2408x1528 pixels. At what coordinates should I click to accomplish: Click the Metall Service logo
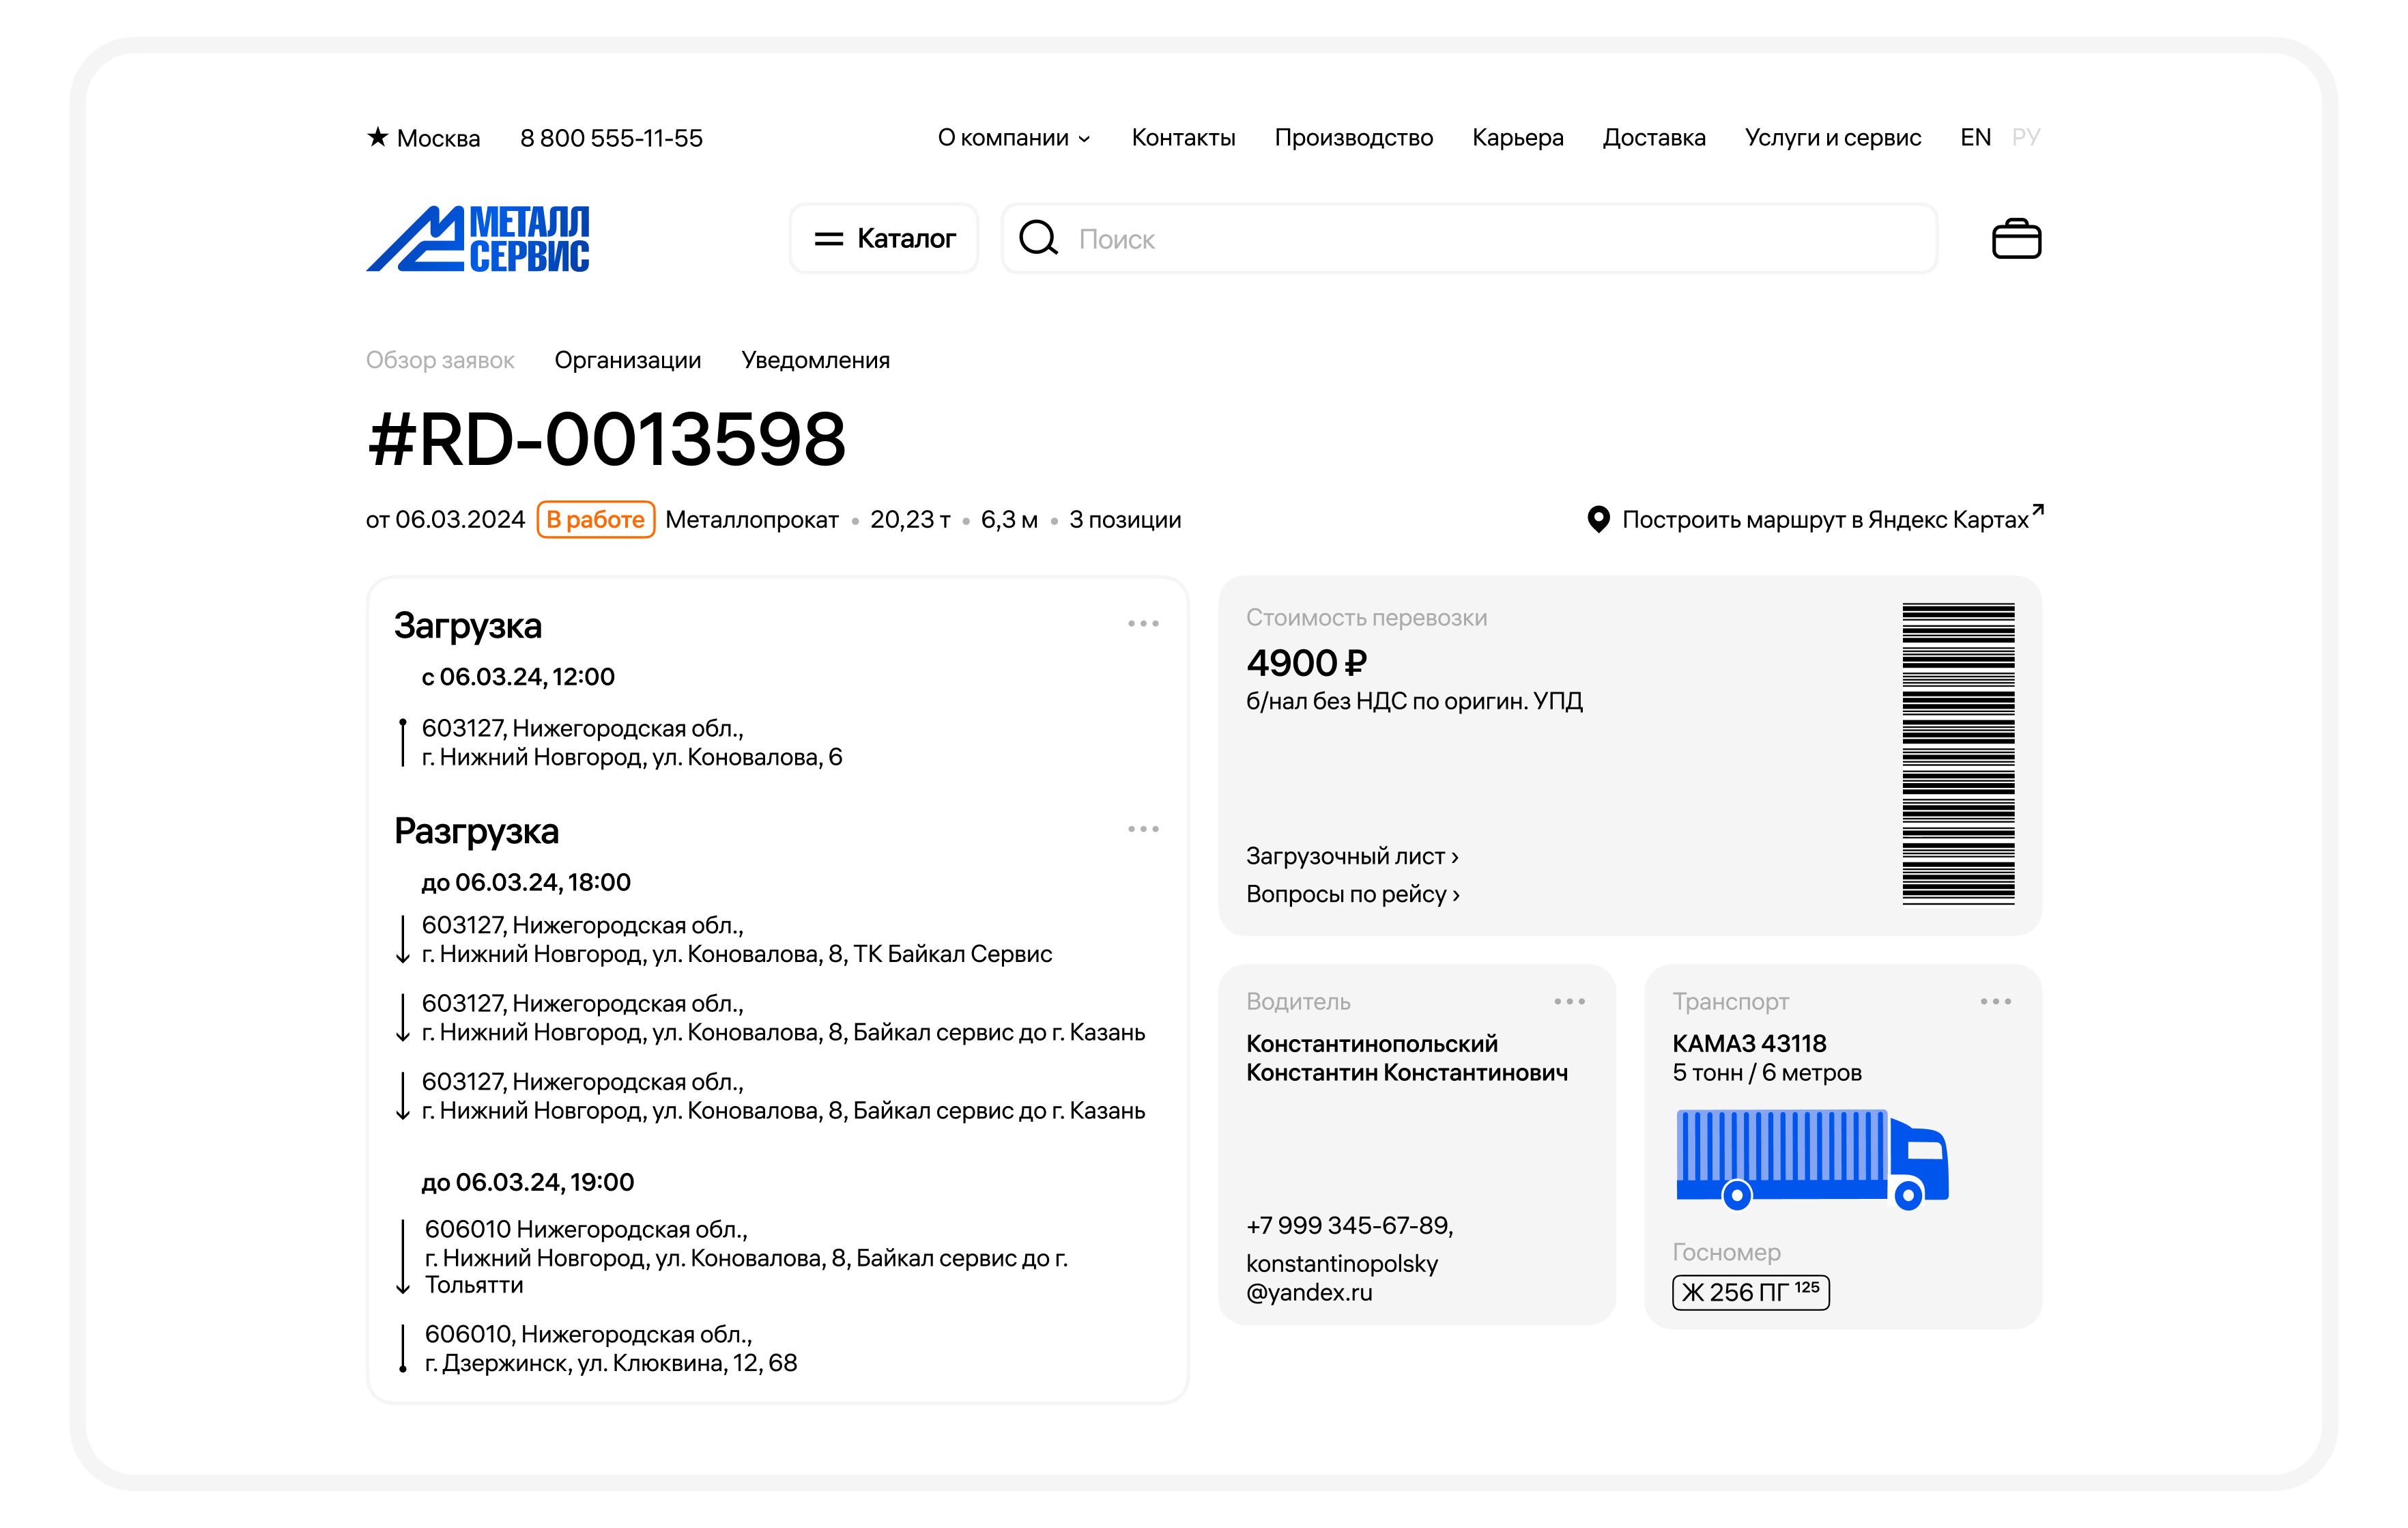coord(478,238)
